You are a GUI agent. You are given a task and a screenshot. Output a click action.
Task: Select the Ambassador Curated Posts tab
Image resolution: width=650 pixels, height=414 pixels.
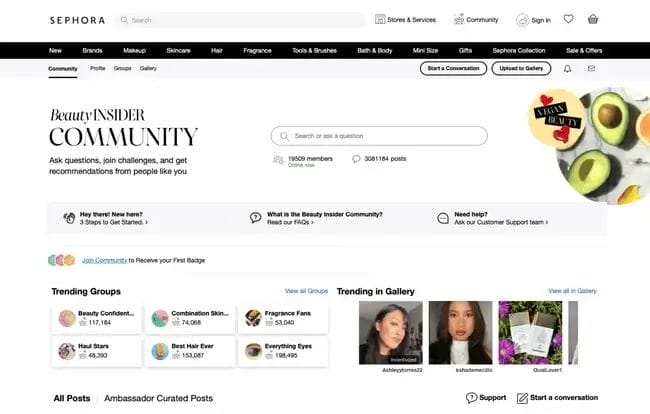158,398
